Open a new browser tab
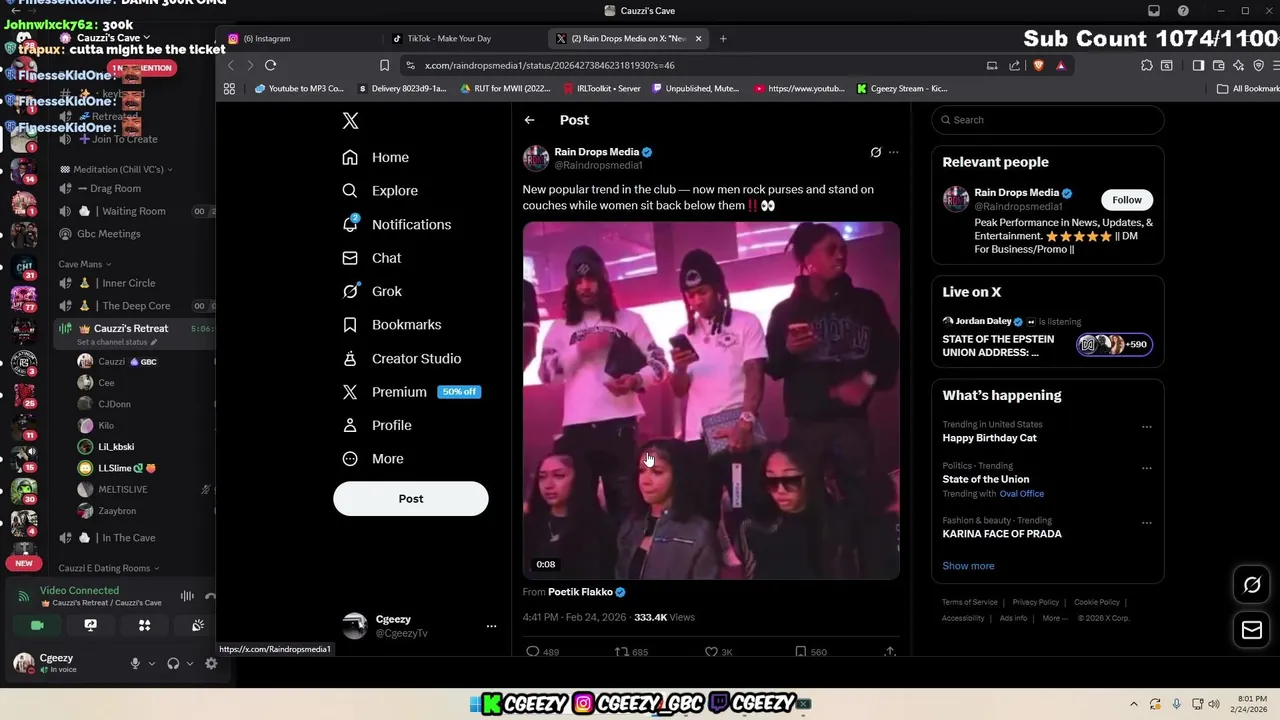 (x=723, y=38)
